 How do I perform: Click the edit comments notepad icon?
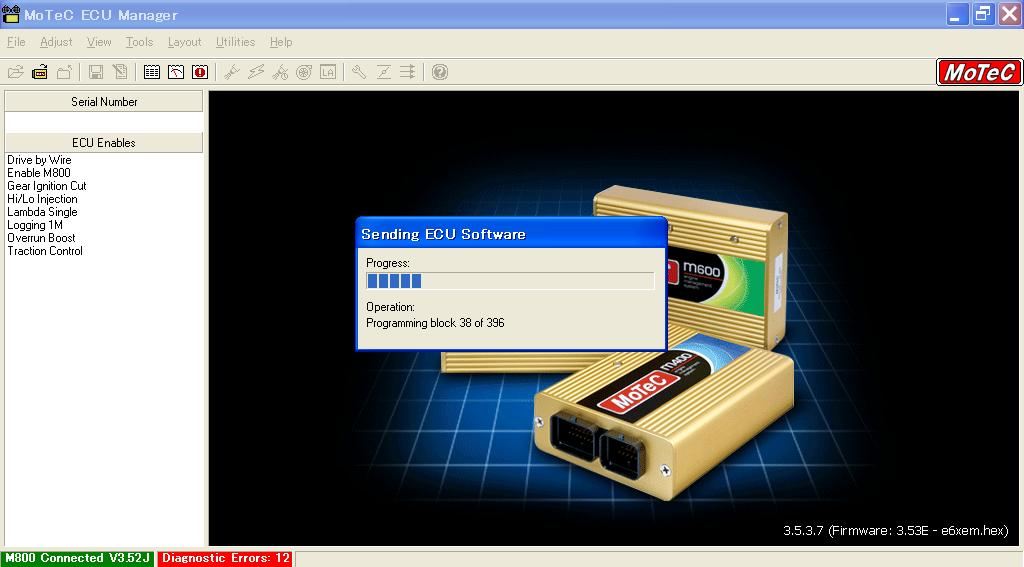tap(120, 72)
